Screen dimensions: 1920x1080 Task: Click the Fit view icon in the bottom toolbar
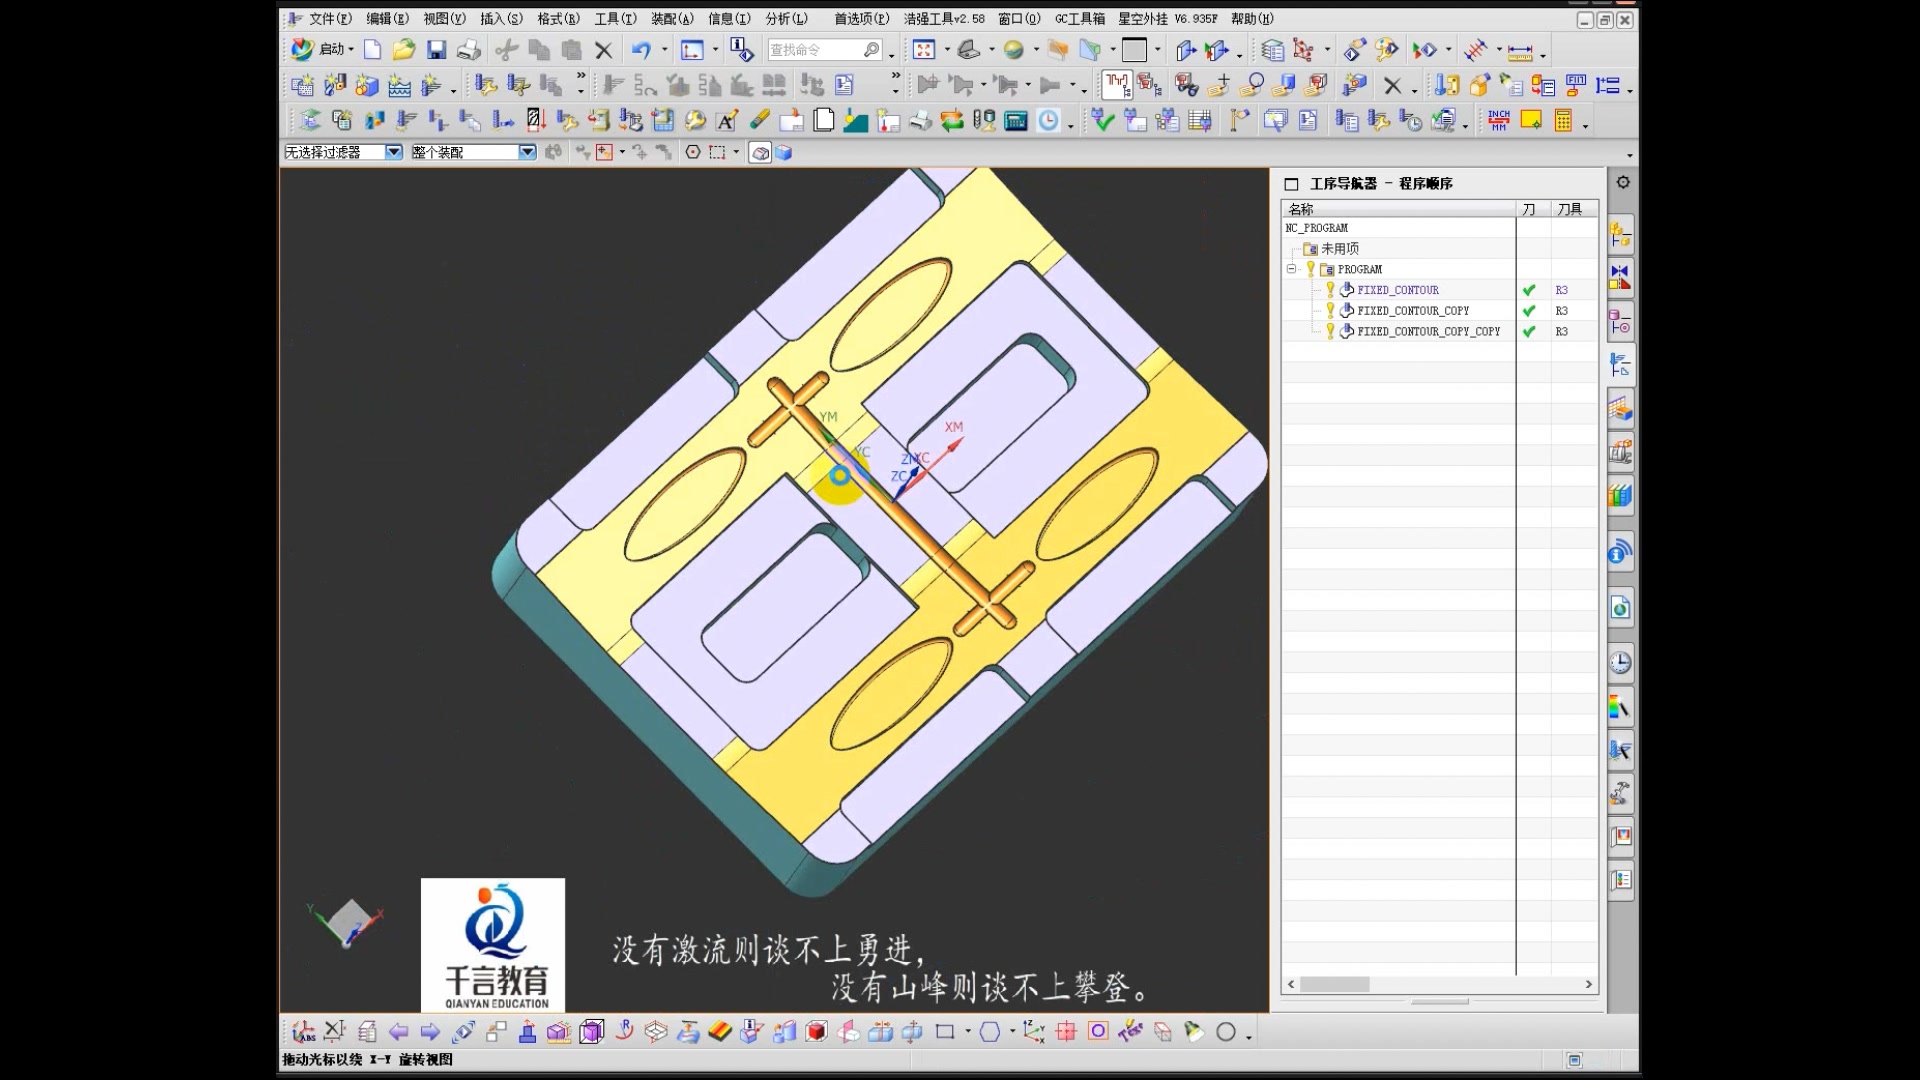(592, 1031)
